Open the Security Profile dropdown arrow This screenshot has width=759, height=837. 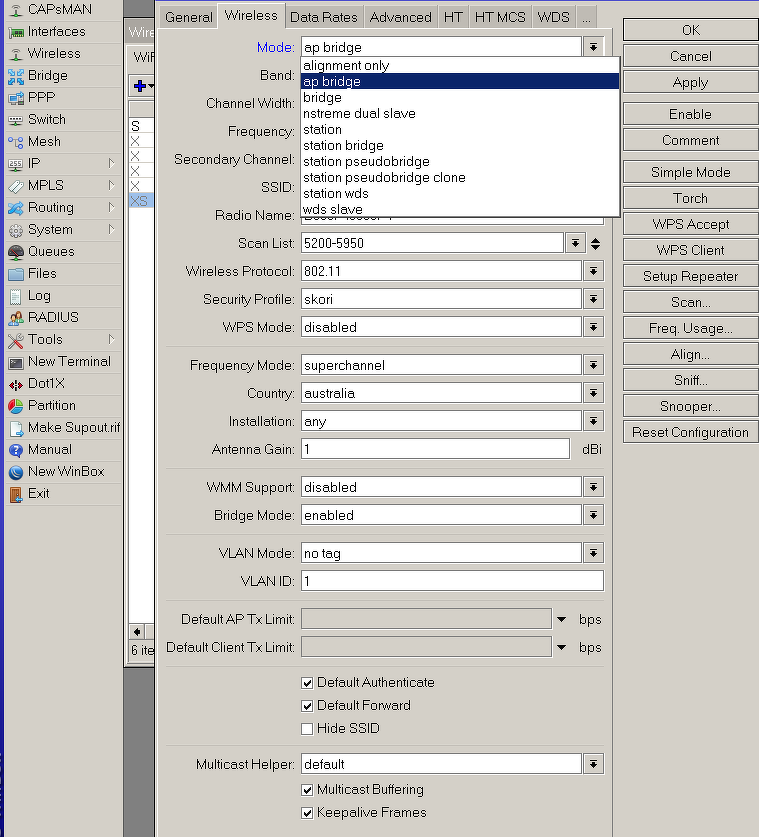coord(594,299)
